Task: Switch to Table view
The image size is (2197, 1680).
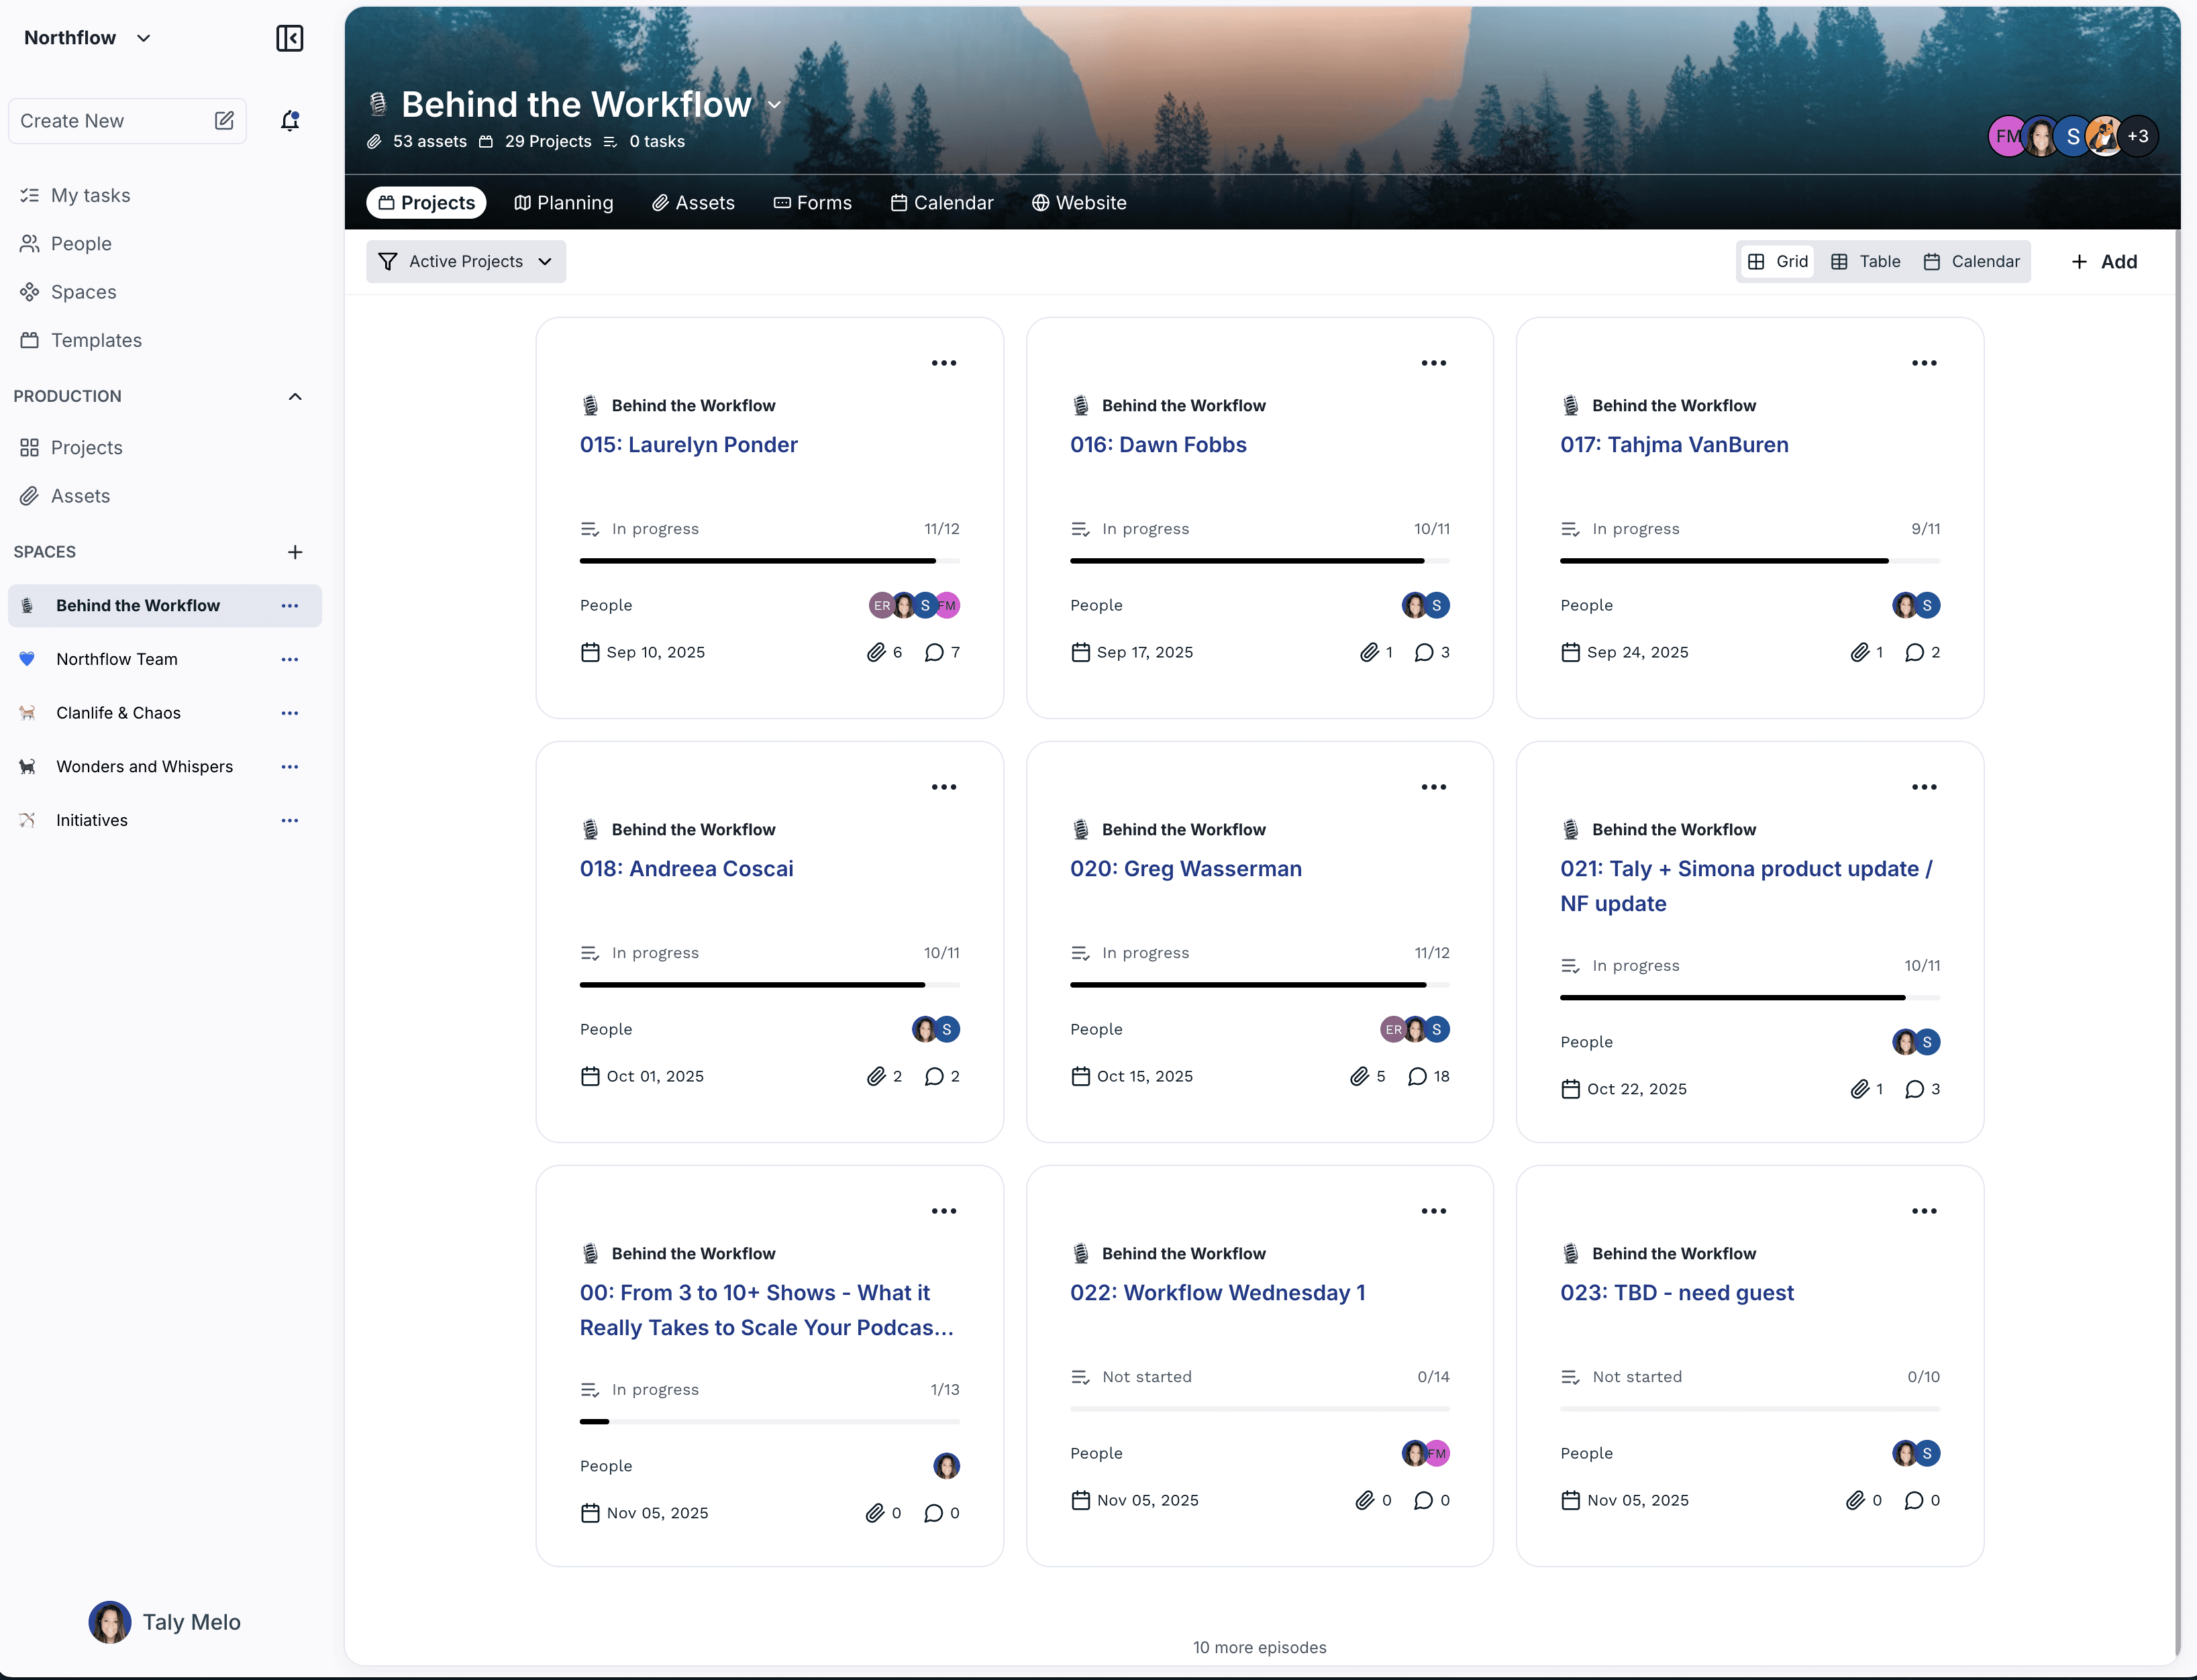Action: coord(1865,261)
